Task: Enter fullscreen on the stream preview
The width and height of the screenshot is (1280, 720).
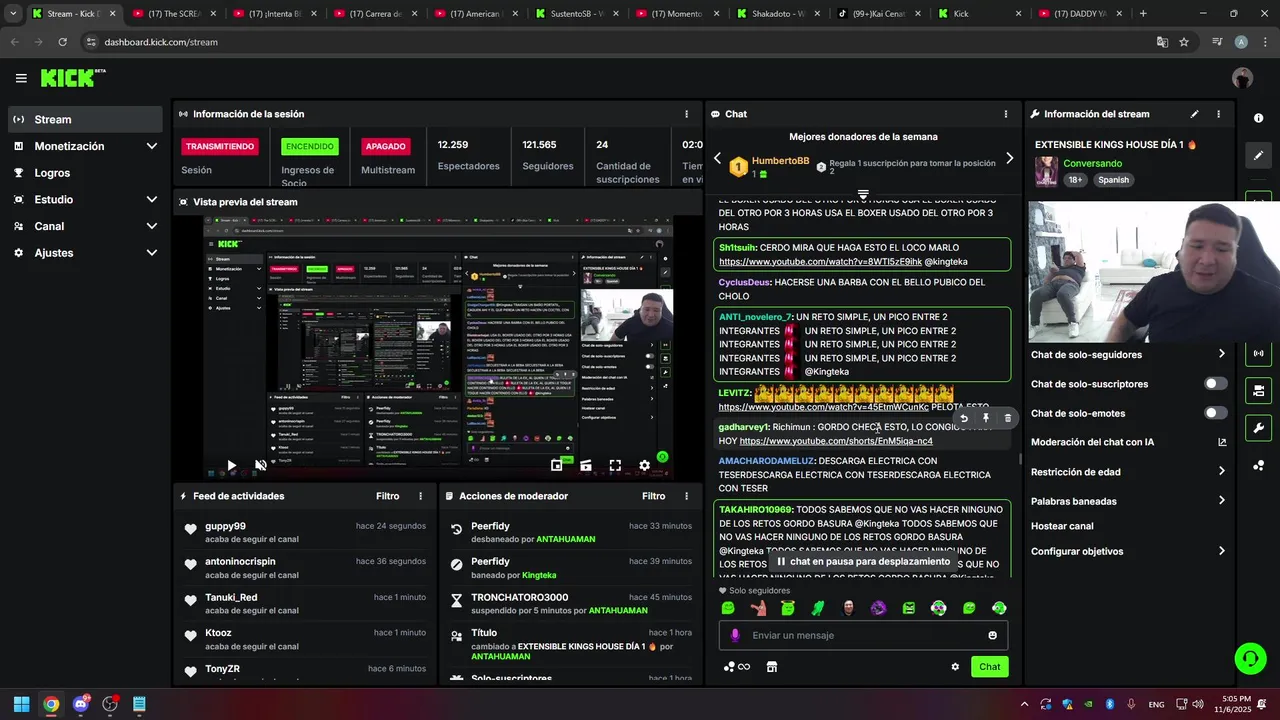Action: pos(615,465)
